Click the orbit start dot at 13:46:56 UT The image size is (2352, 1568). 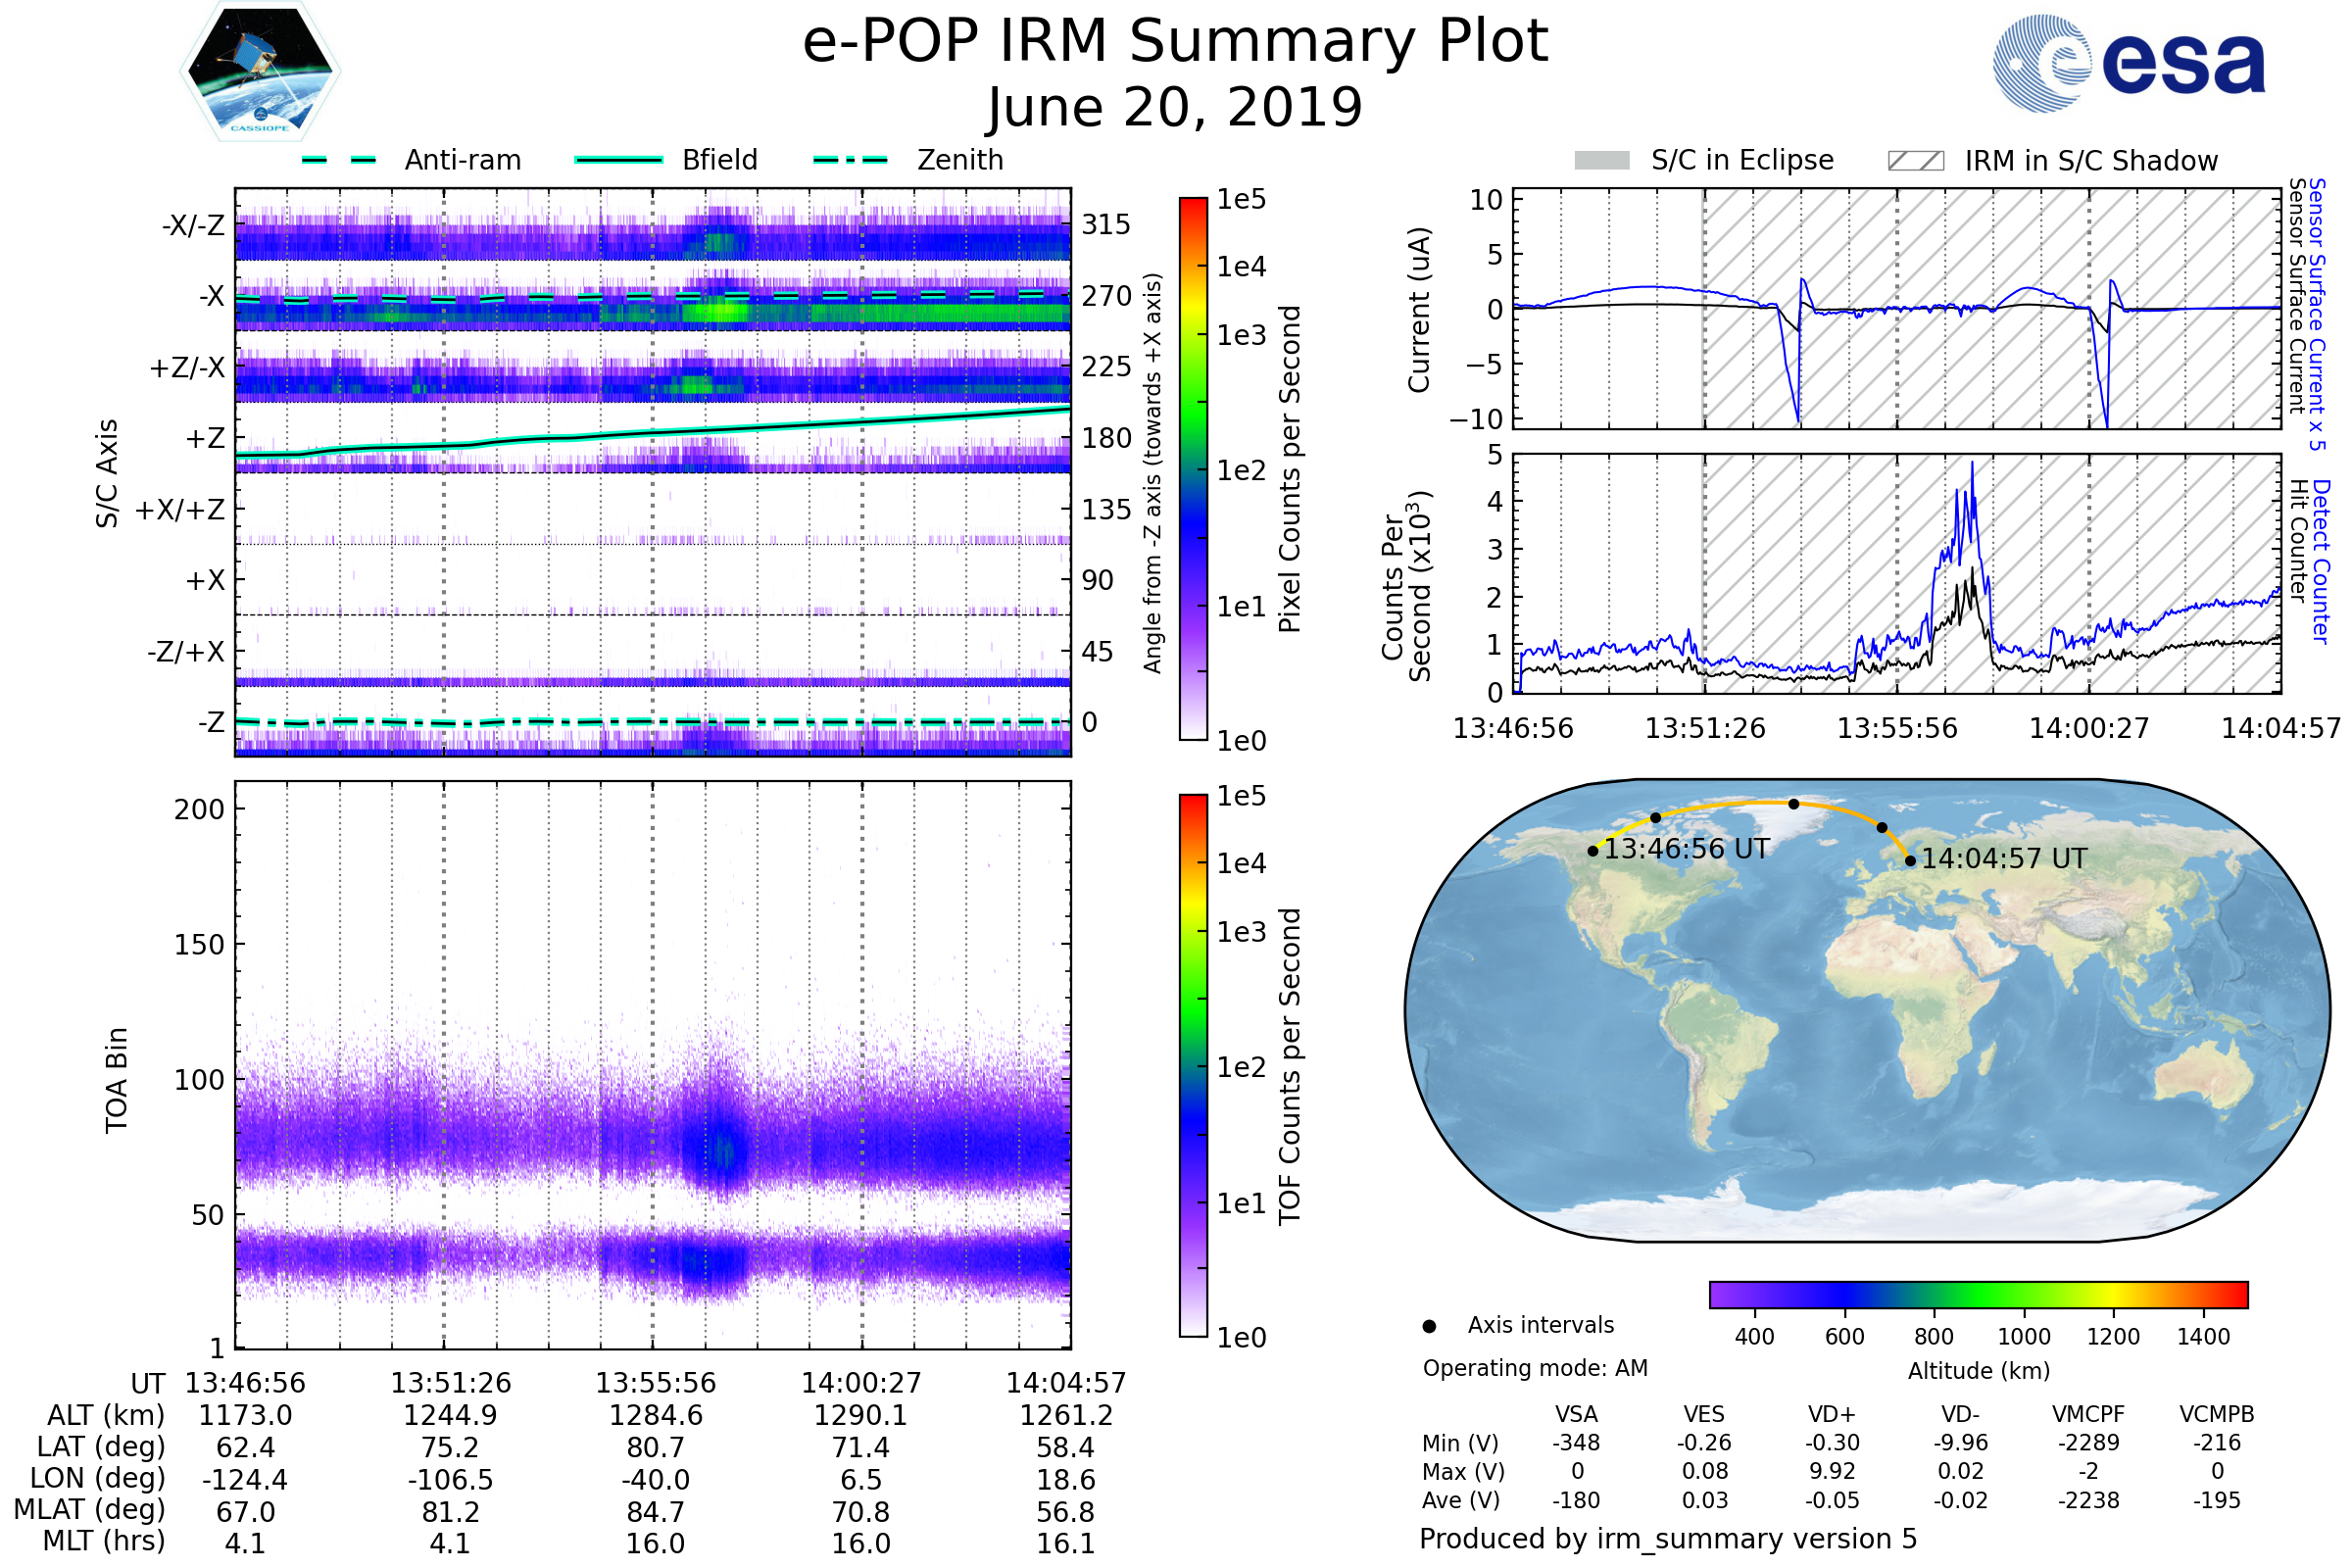[x=1593, y=851]
